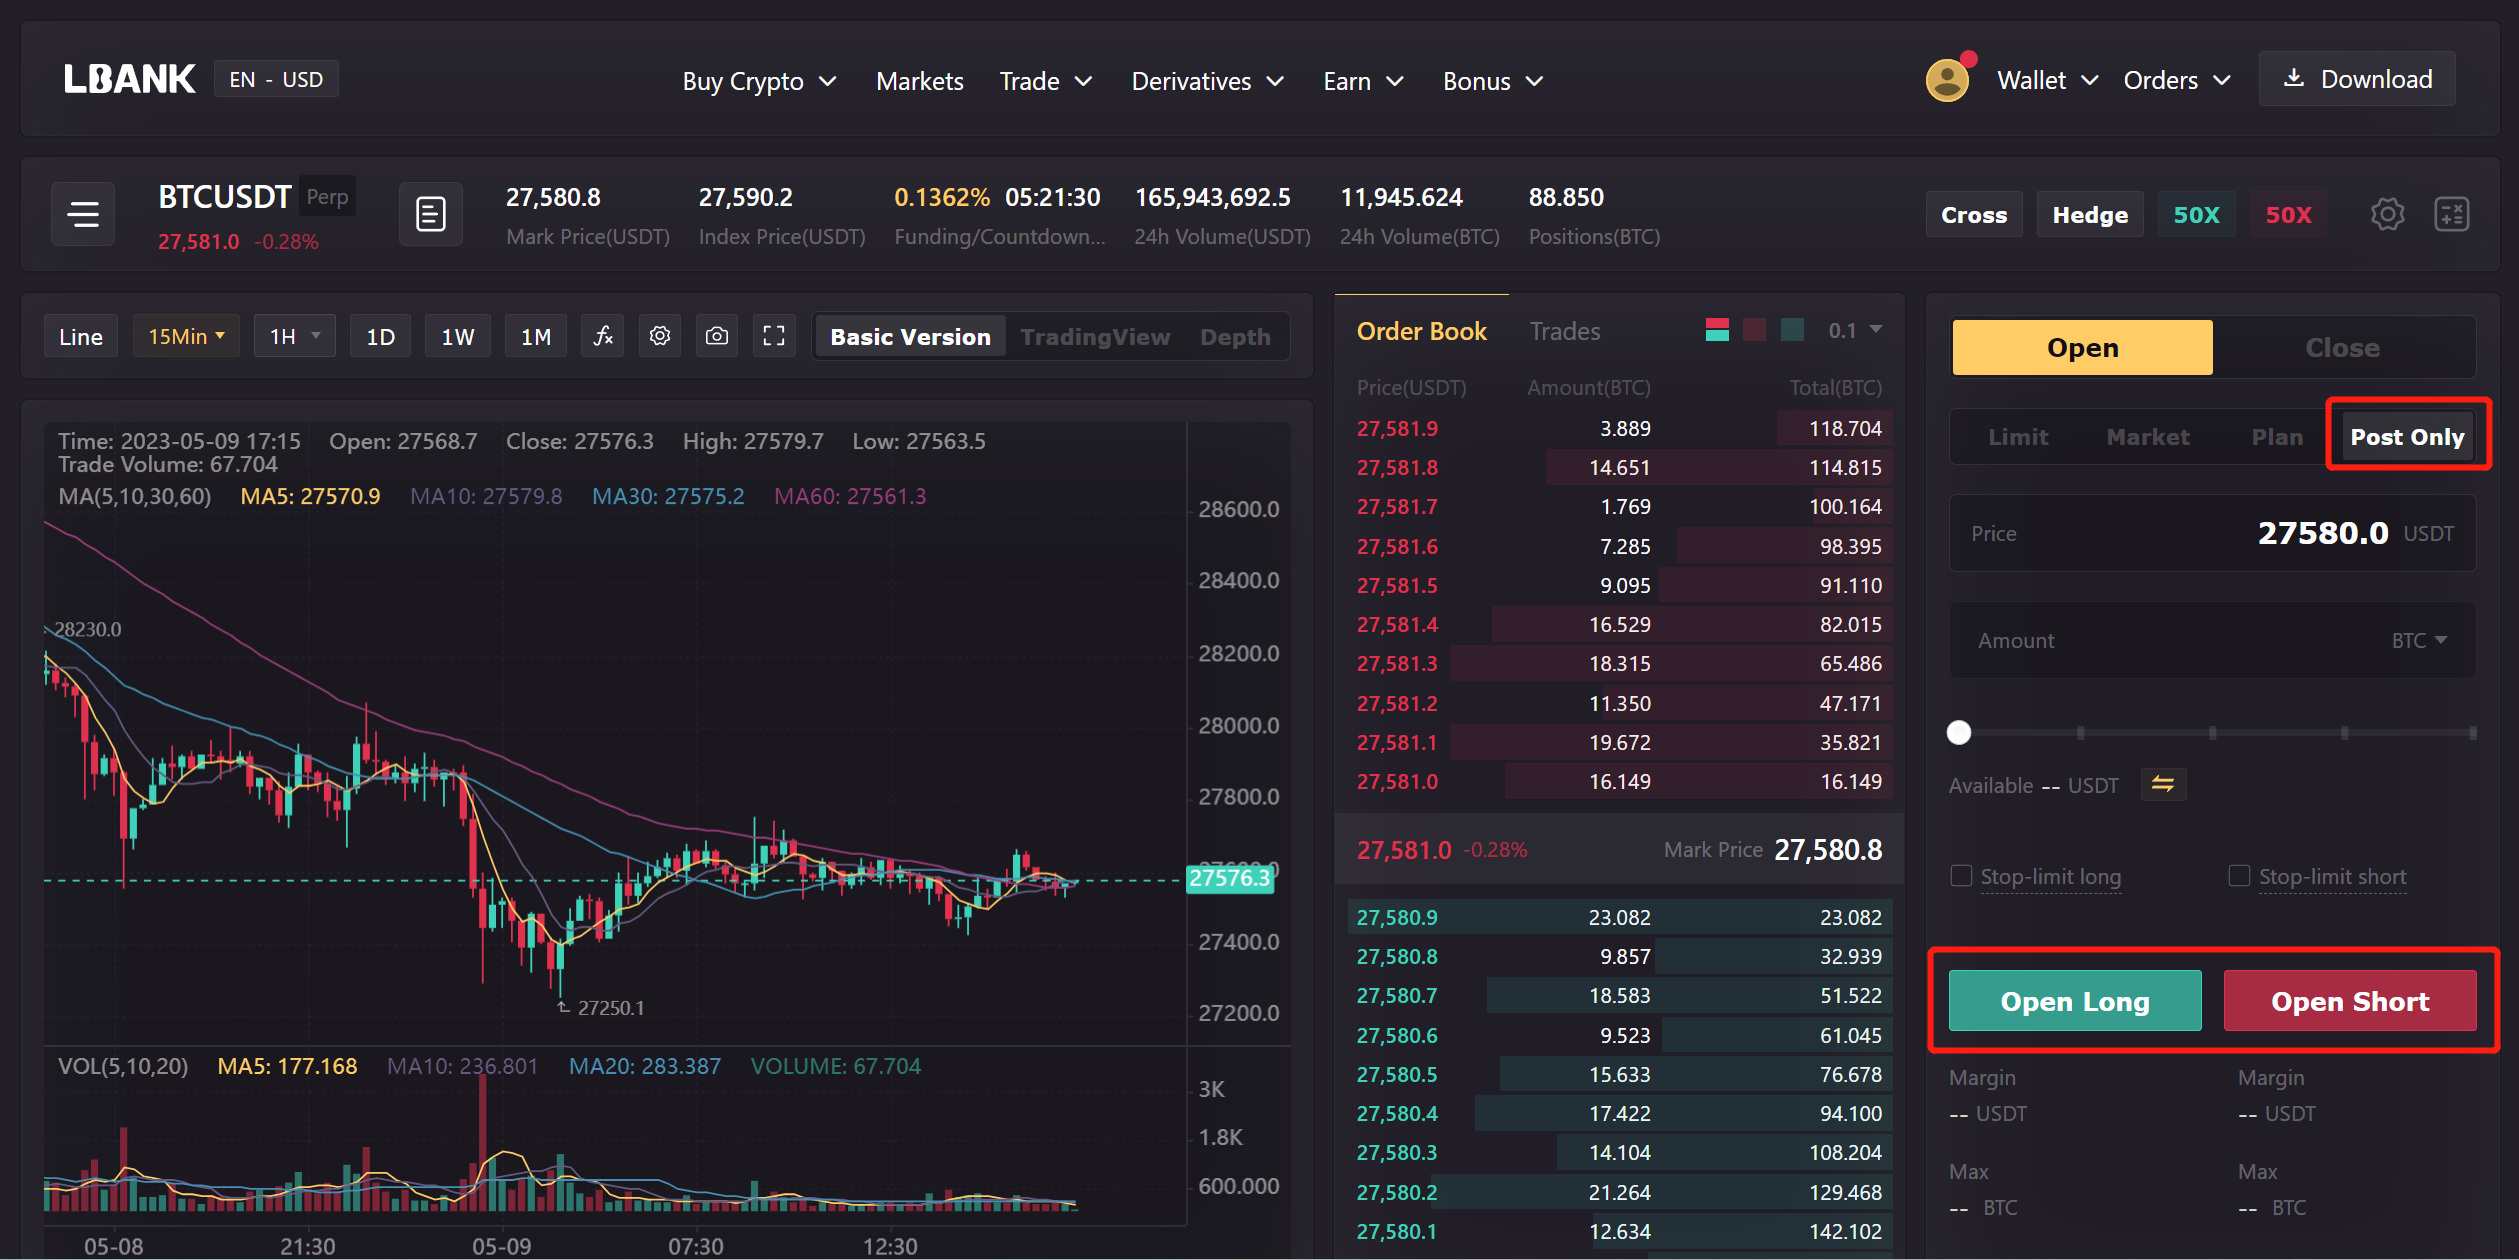Image resolution: width=2519 pixels, height=1260 pixels.
Task: Open 15Min interval dropdown
Action: pyautogui.click(x=186, y=336)
